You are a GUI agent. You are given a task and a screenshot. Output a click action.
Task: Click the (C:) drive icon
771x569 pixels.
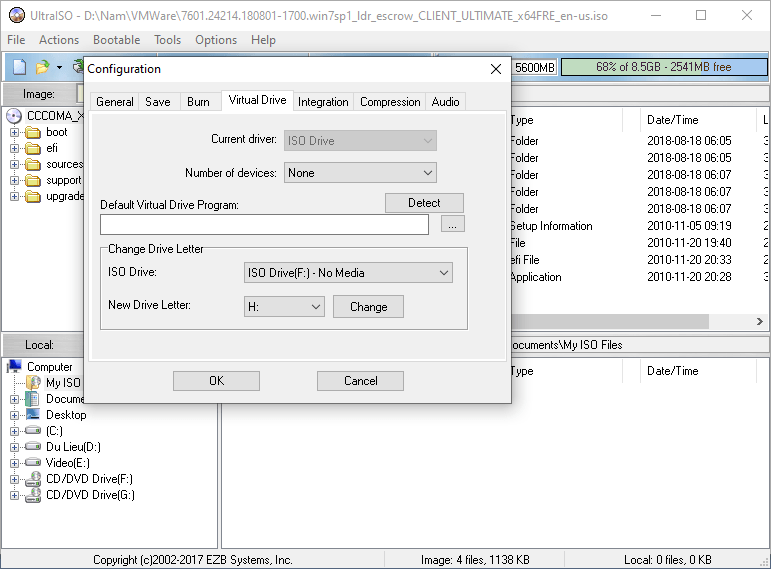[33, 430]
